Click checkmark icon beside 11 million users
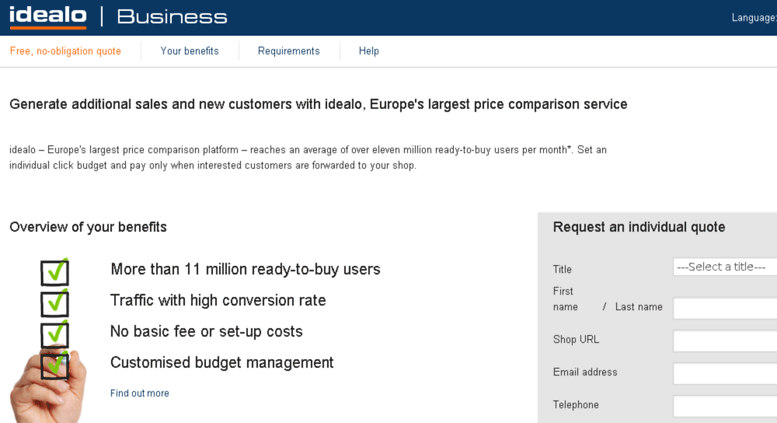The height and width of the screenshot is (423, 777). (55, 272)
